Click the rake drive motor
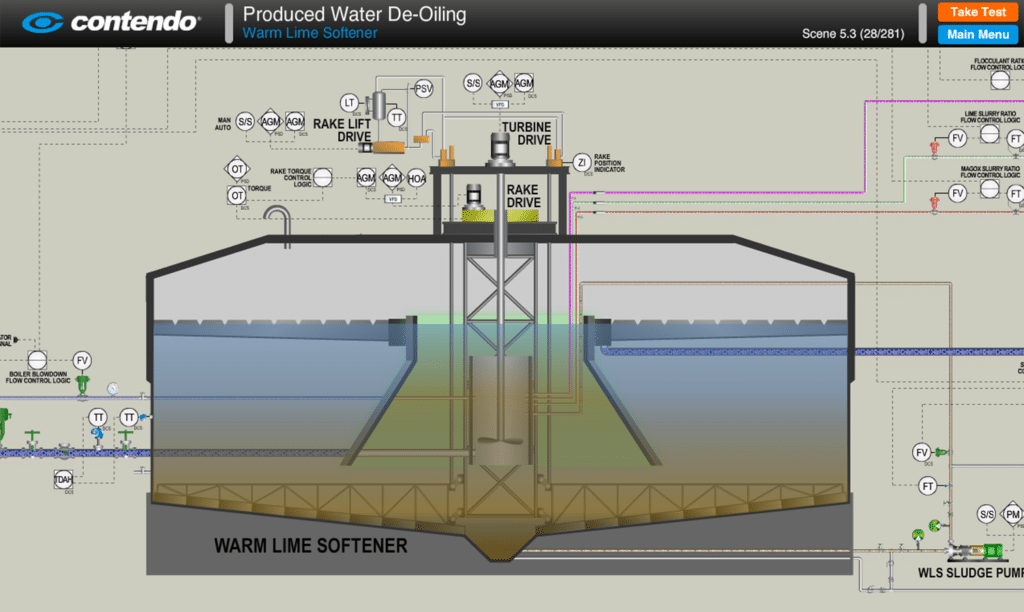 pos(474,196)
